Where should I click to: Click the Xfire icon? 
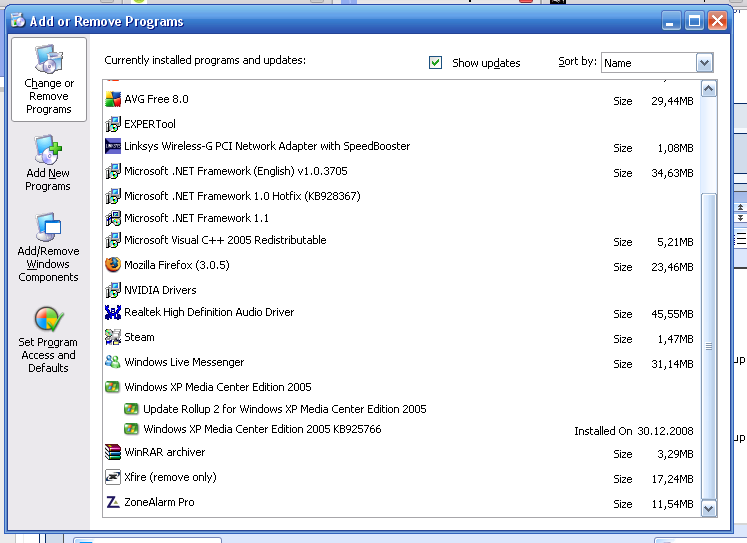(x=113, y=477)
